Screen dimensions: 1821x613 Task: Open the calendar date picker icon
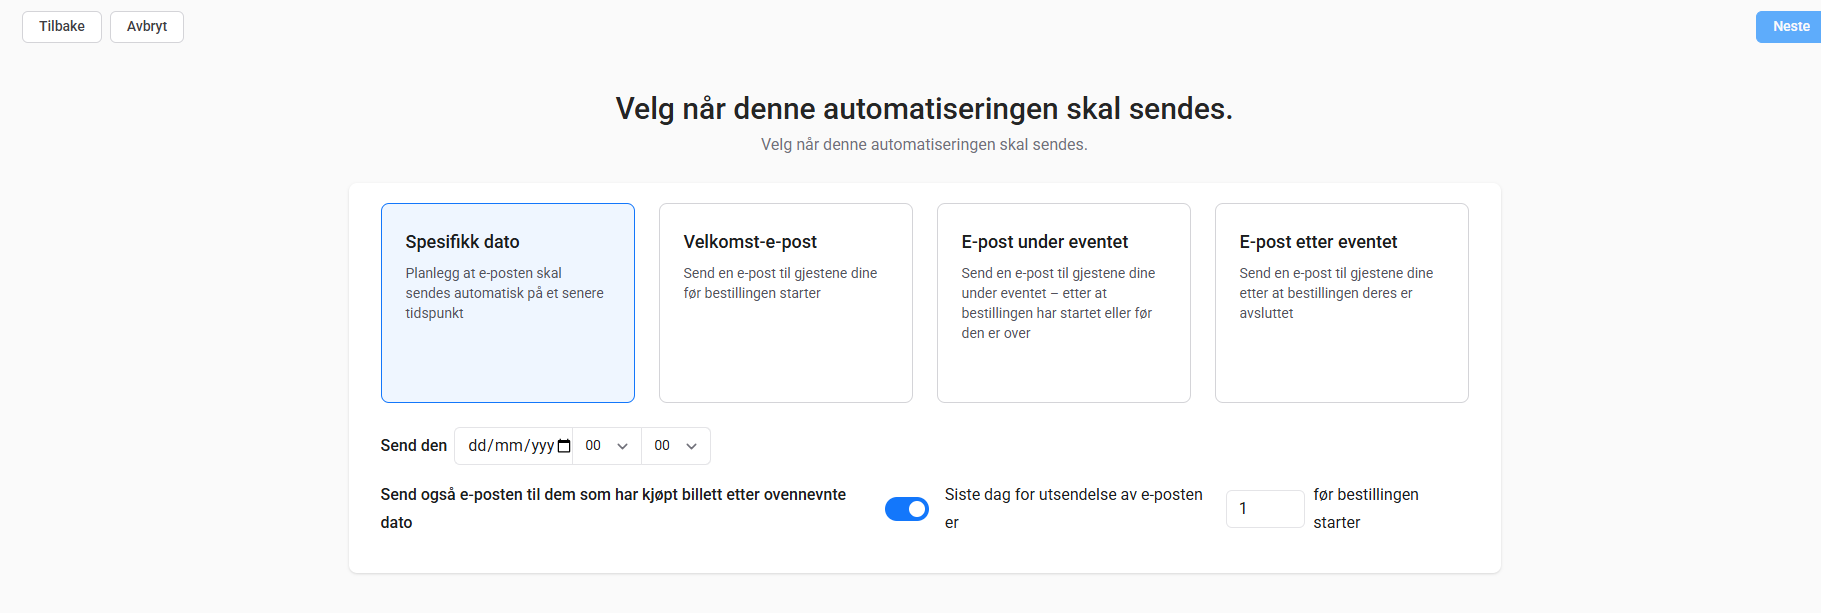[x=564, y=446]
